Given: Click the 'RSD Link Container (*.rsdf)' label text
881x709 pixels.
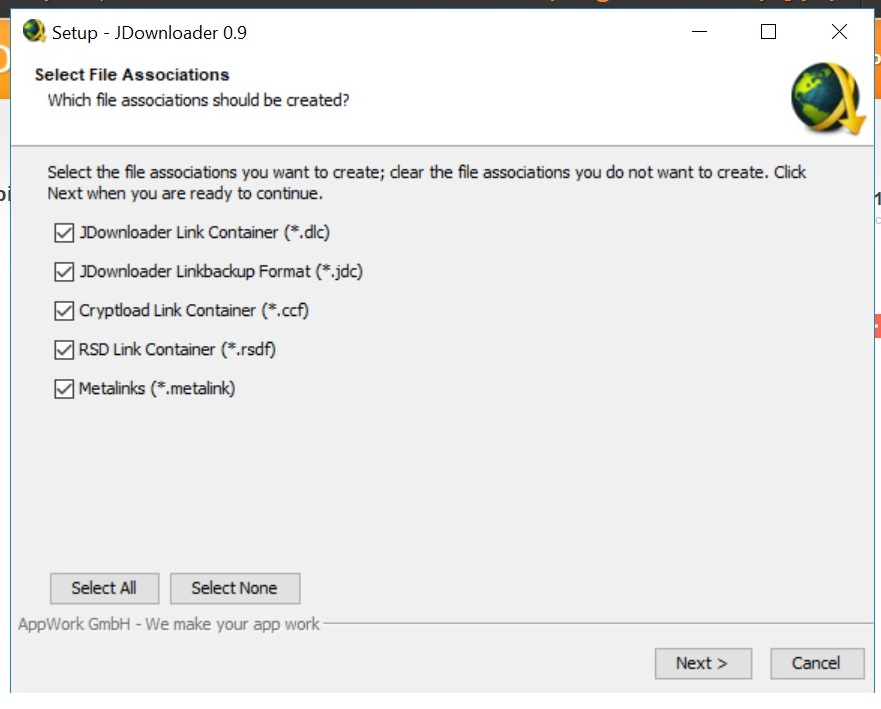Looking at the screenshot, I should point(177,349).
